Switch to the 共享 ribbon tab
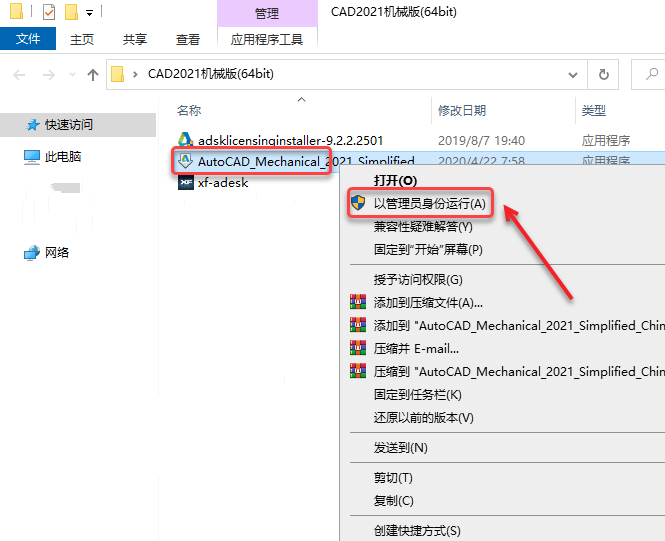Image resolution: width=665 pixels, height=541 pixels. pyautogui.click(x=135, y=39)
